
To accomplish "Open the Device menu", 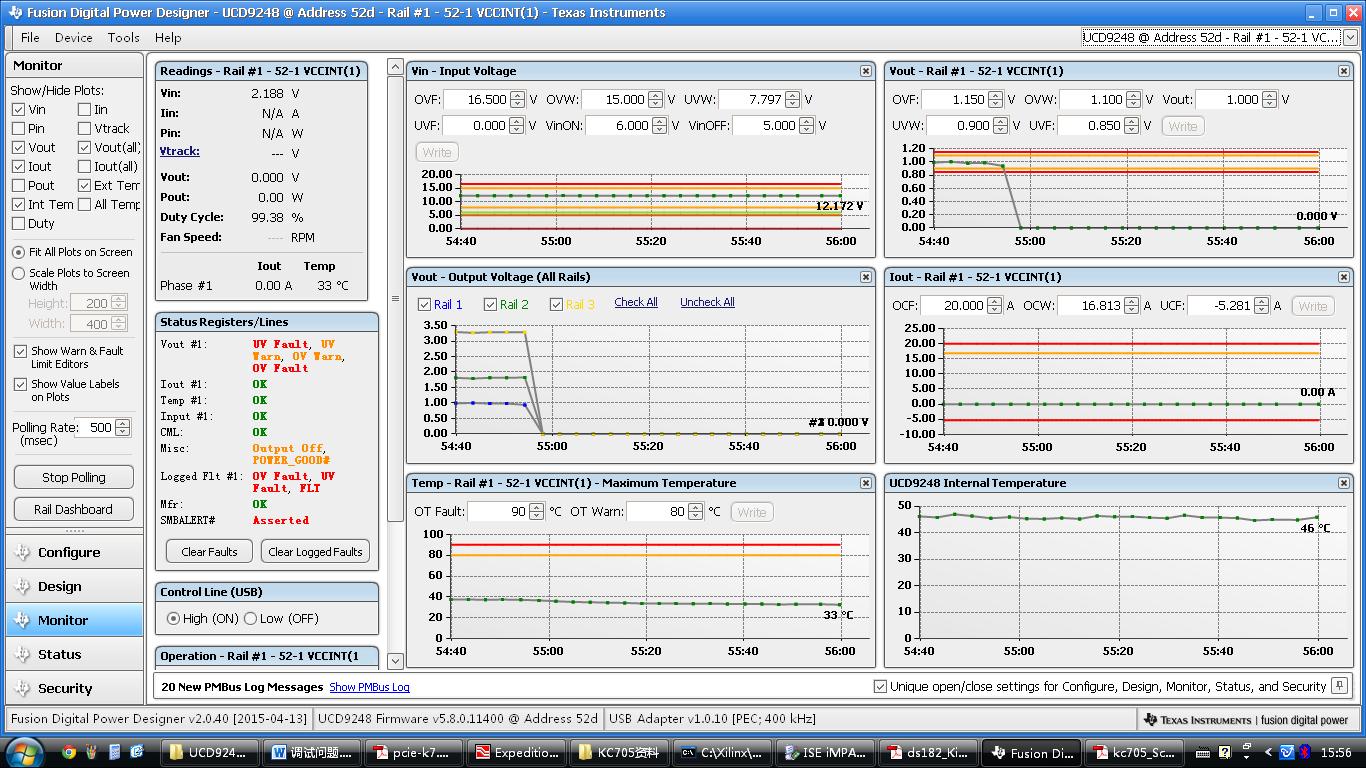I will coord(73,37).
